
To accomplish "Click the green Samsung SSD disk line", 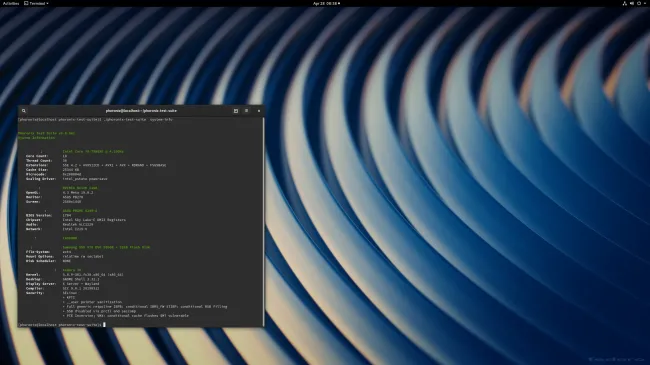I will (x=106, y=247).
